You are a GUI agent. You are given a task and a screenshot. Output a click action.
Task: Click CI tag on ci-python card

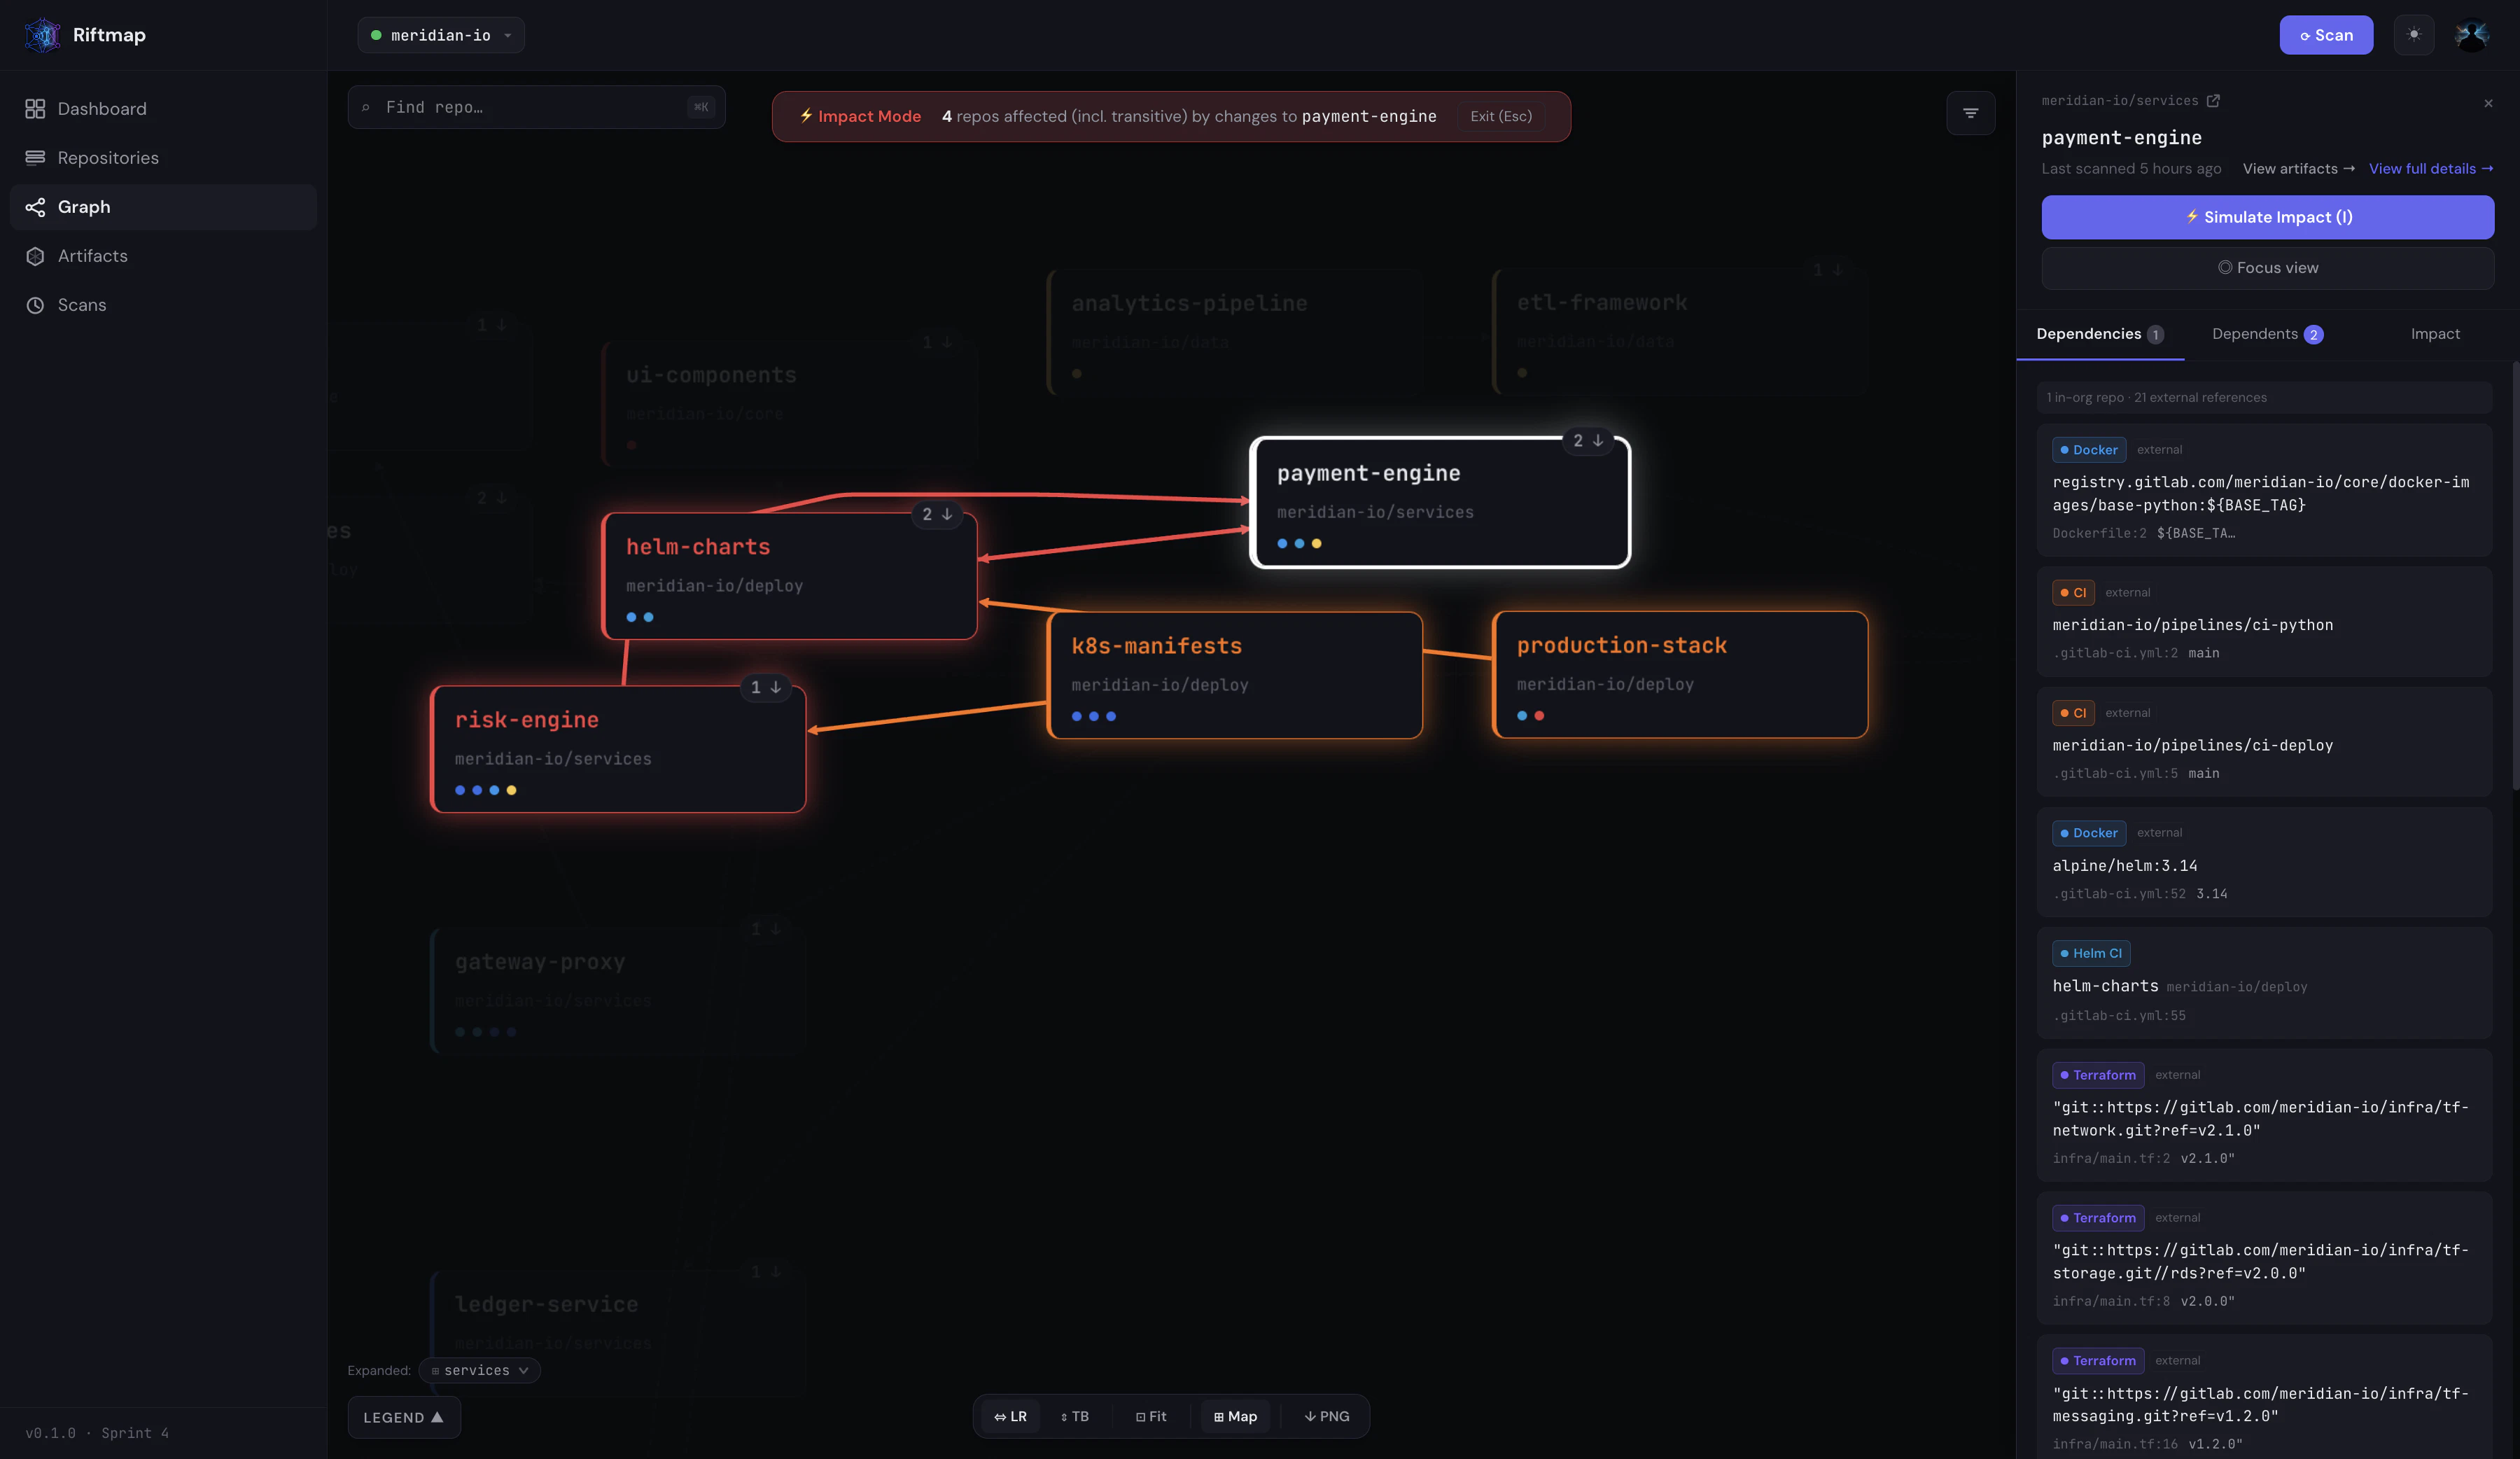tap(2073, 593)
